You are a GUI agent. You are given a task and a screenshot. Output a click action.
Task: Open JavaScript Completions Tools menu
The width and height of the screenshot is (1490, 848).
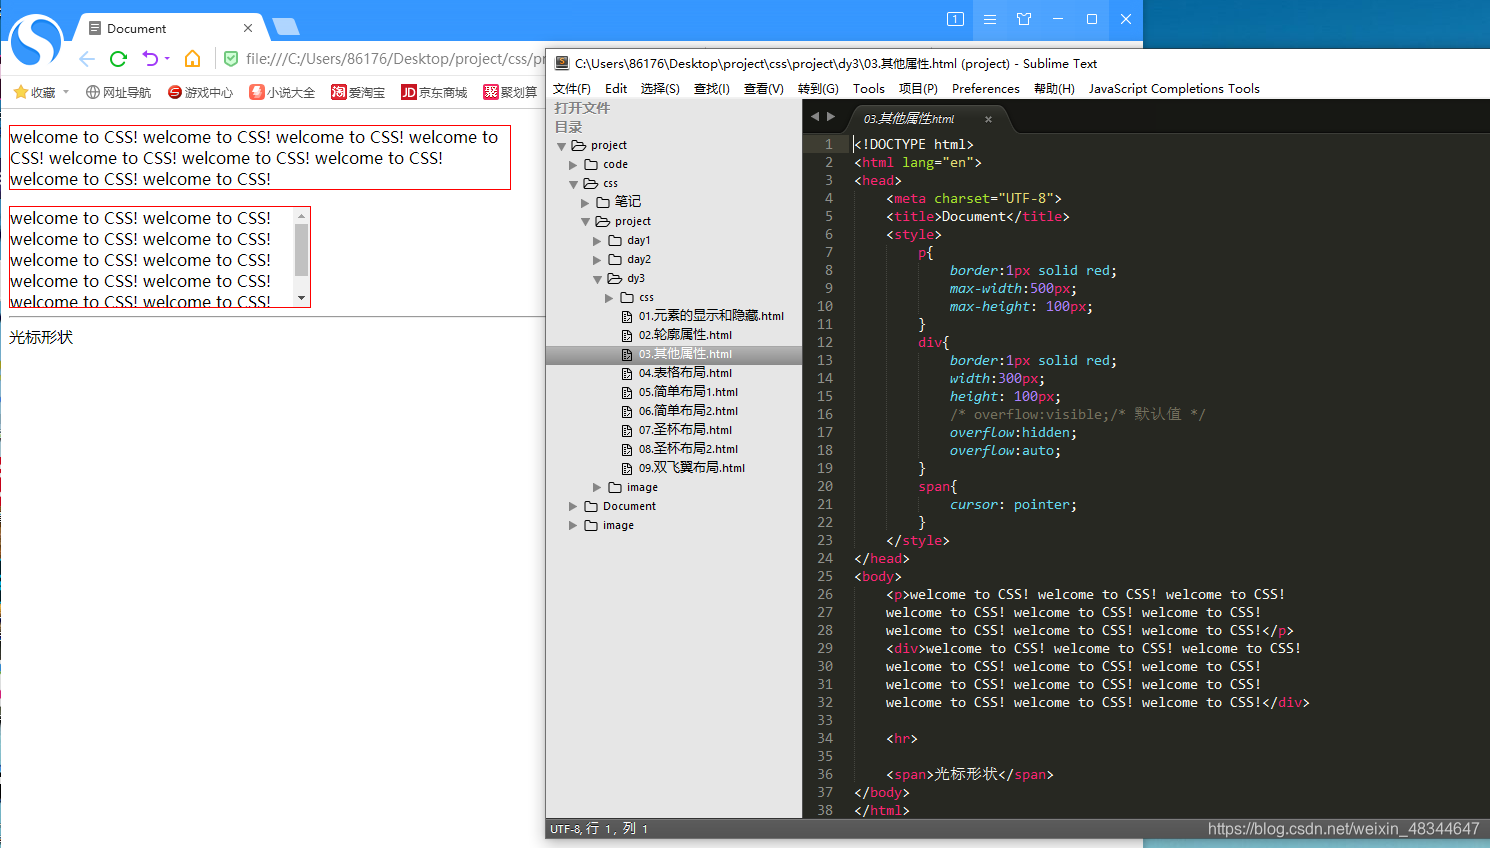coord(1174,88)
